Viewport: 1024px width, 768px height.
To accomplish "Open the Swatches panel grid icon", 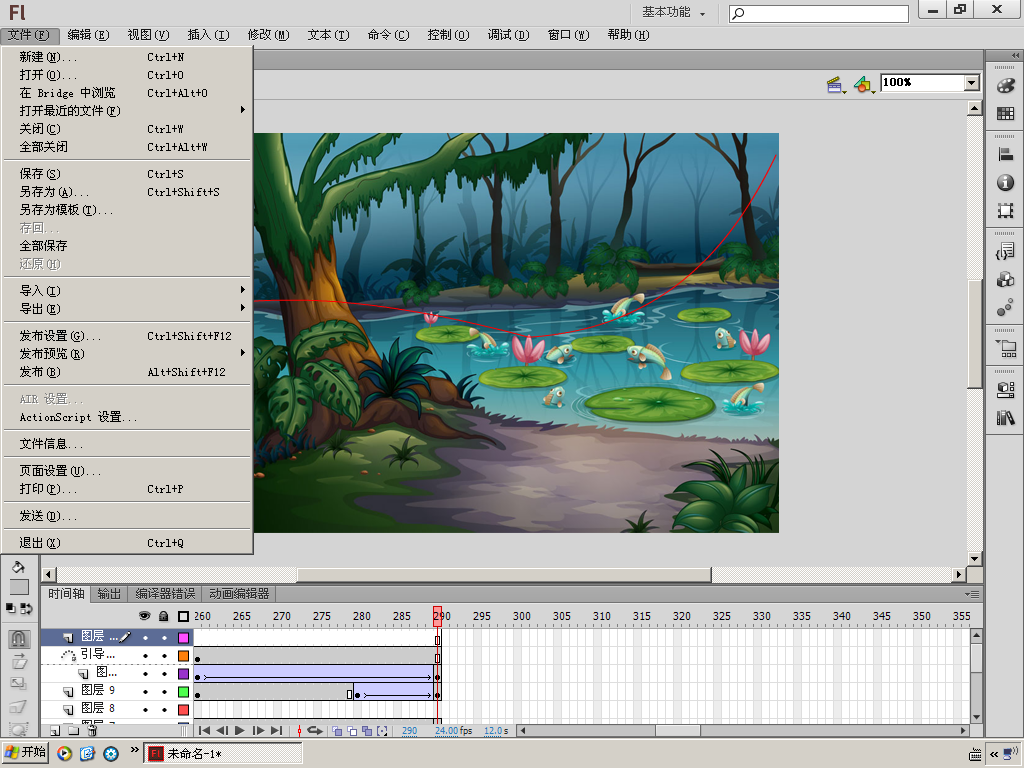I will [x=1005, y=114].
